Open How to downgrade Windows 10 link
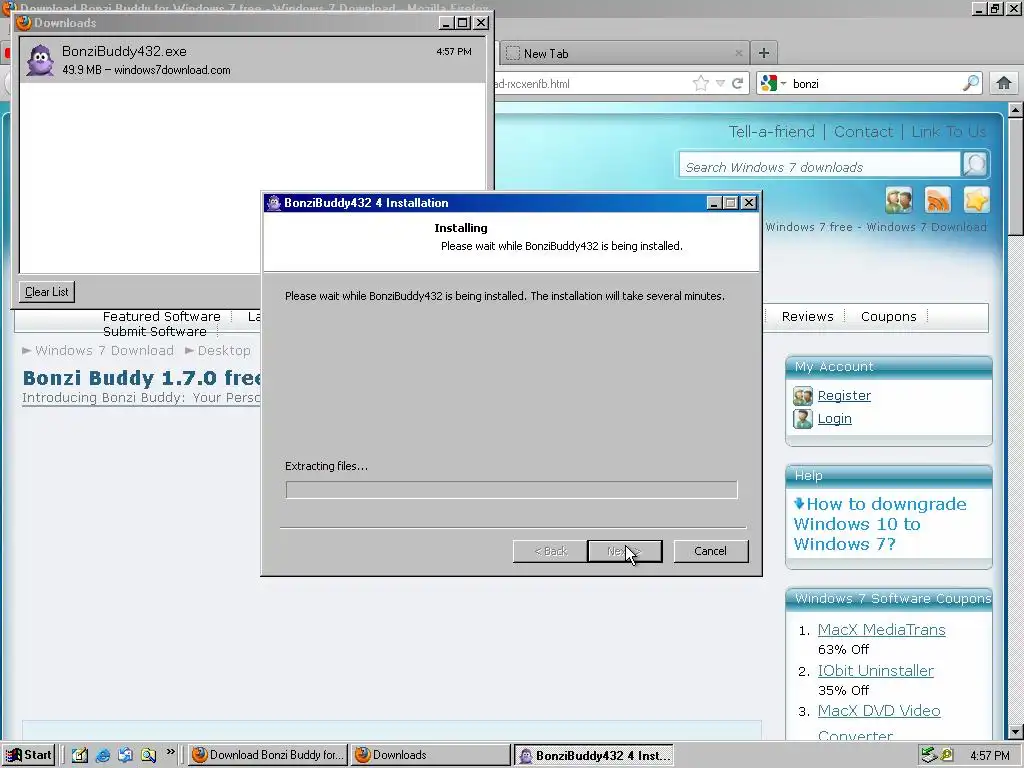 (x=880, y=524)
